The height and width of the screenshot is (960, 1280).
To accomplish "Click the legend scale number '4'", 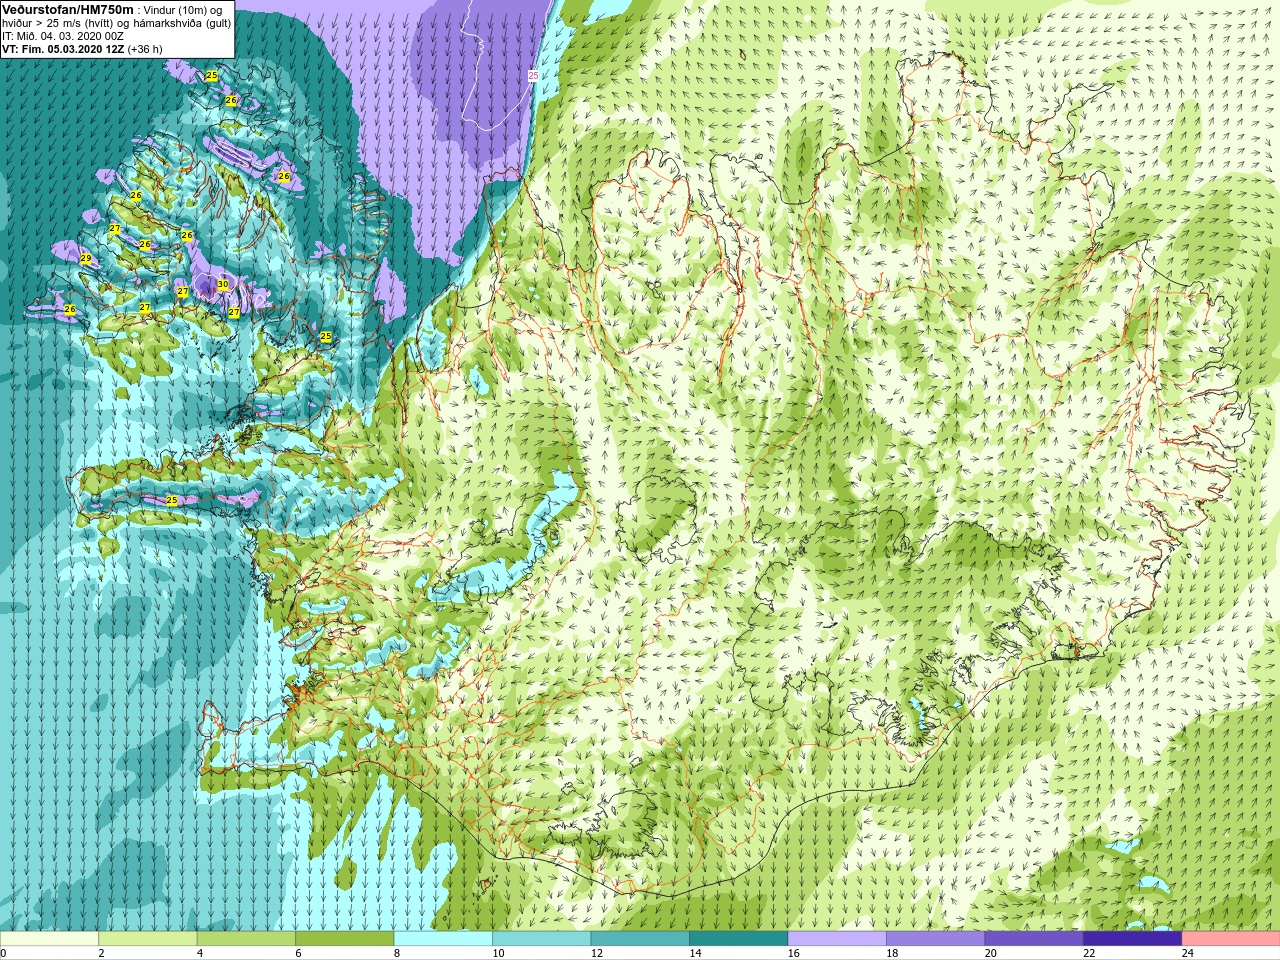I will pos(200,953).
